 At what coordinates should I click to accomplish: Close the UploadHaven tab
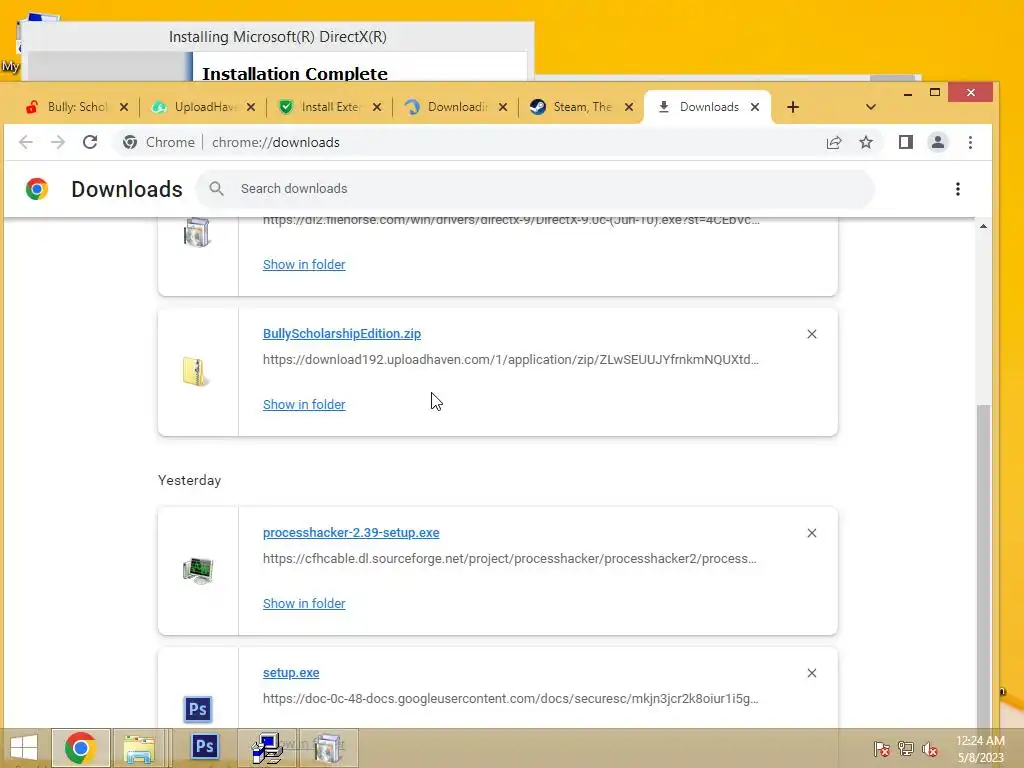click(251, 107)
